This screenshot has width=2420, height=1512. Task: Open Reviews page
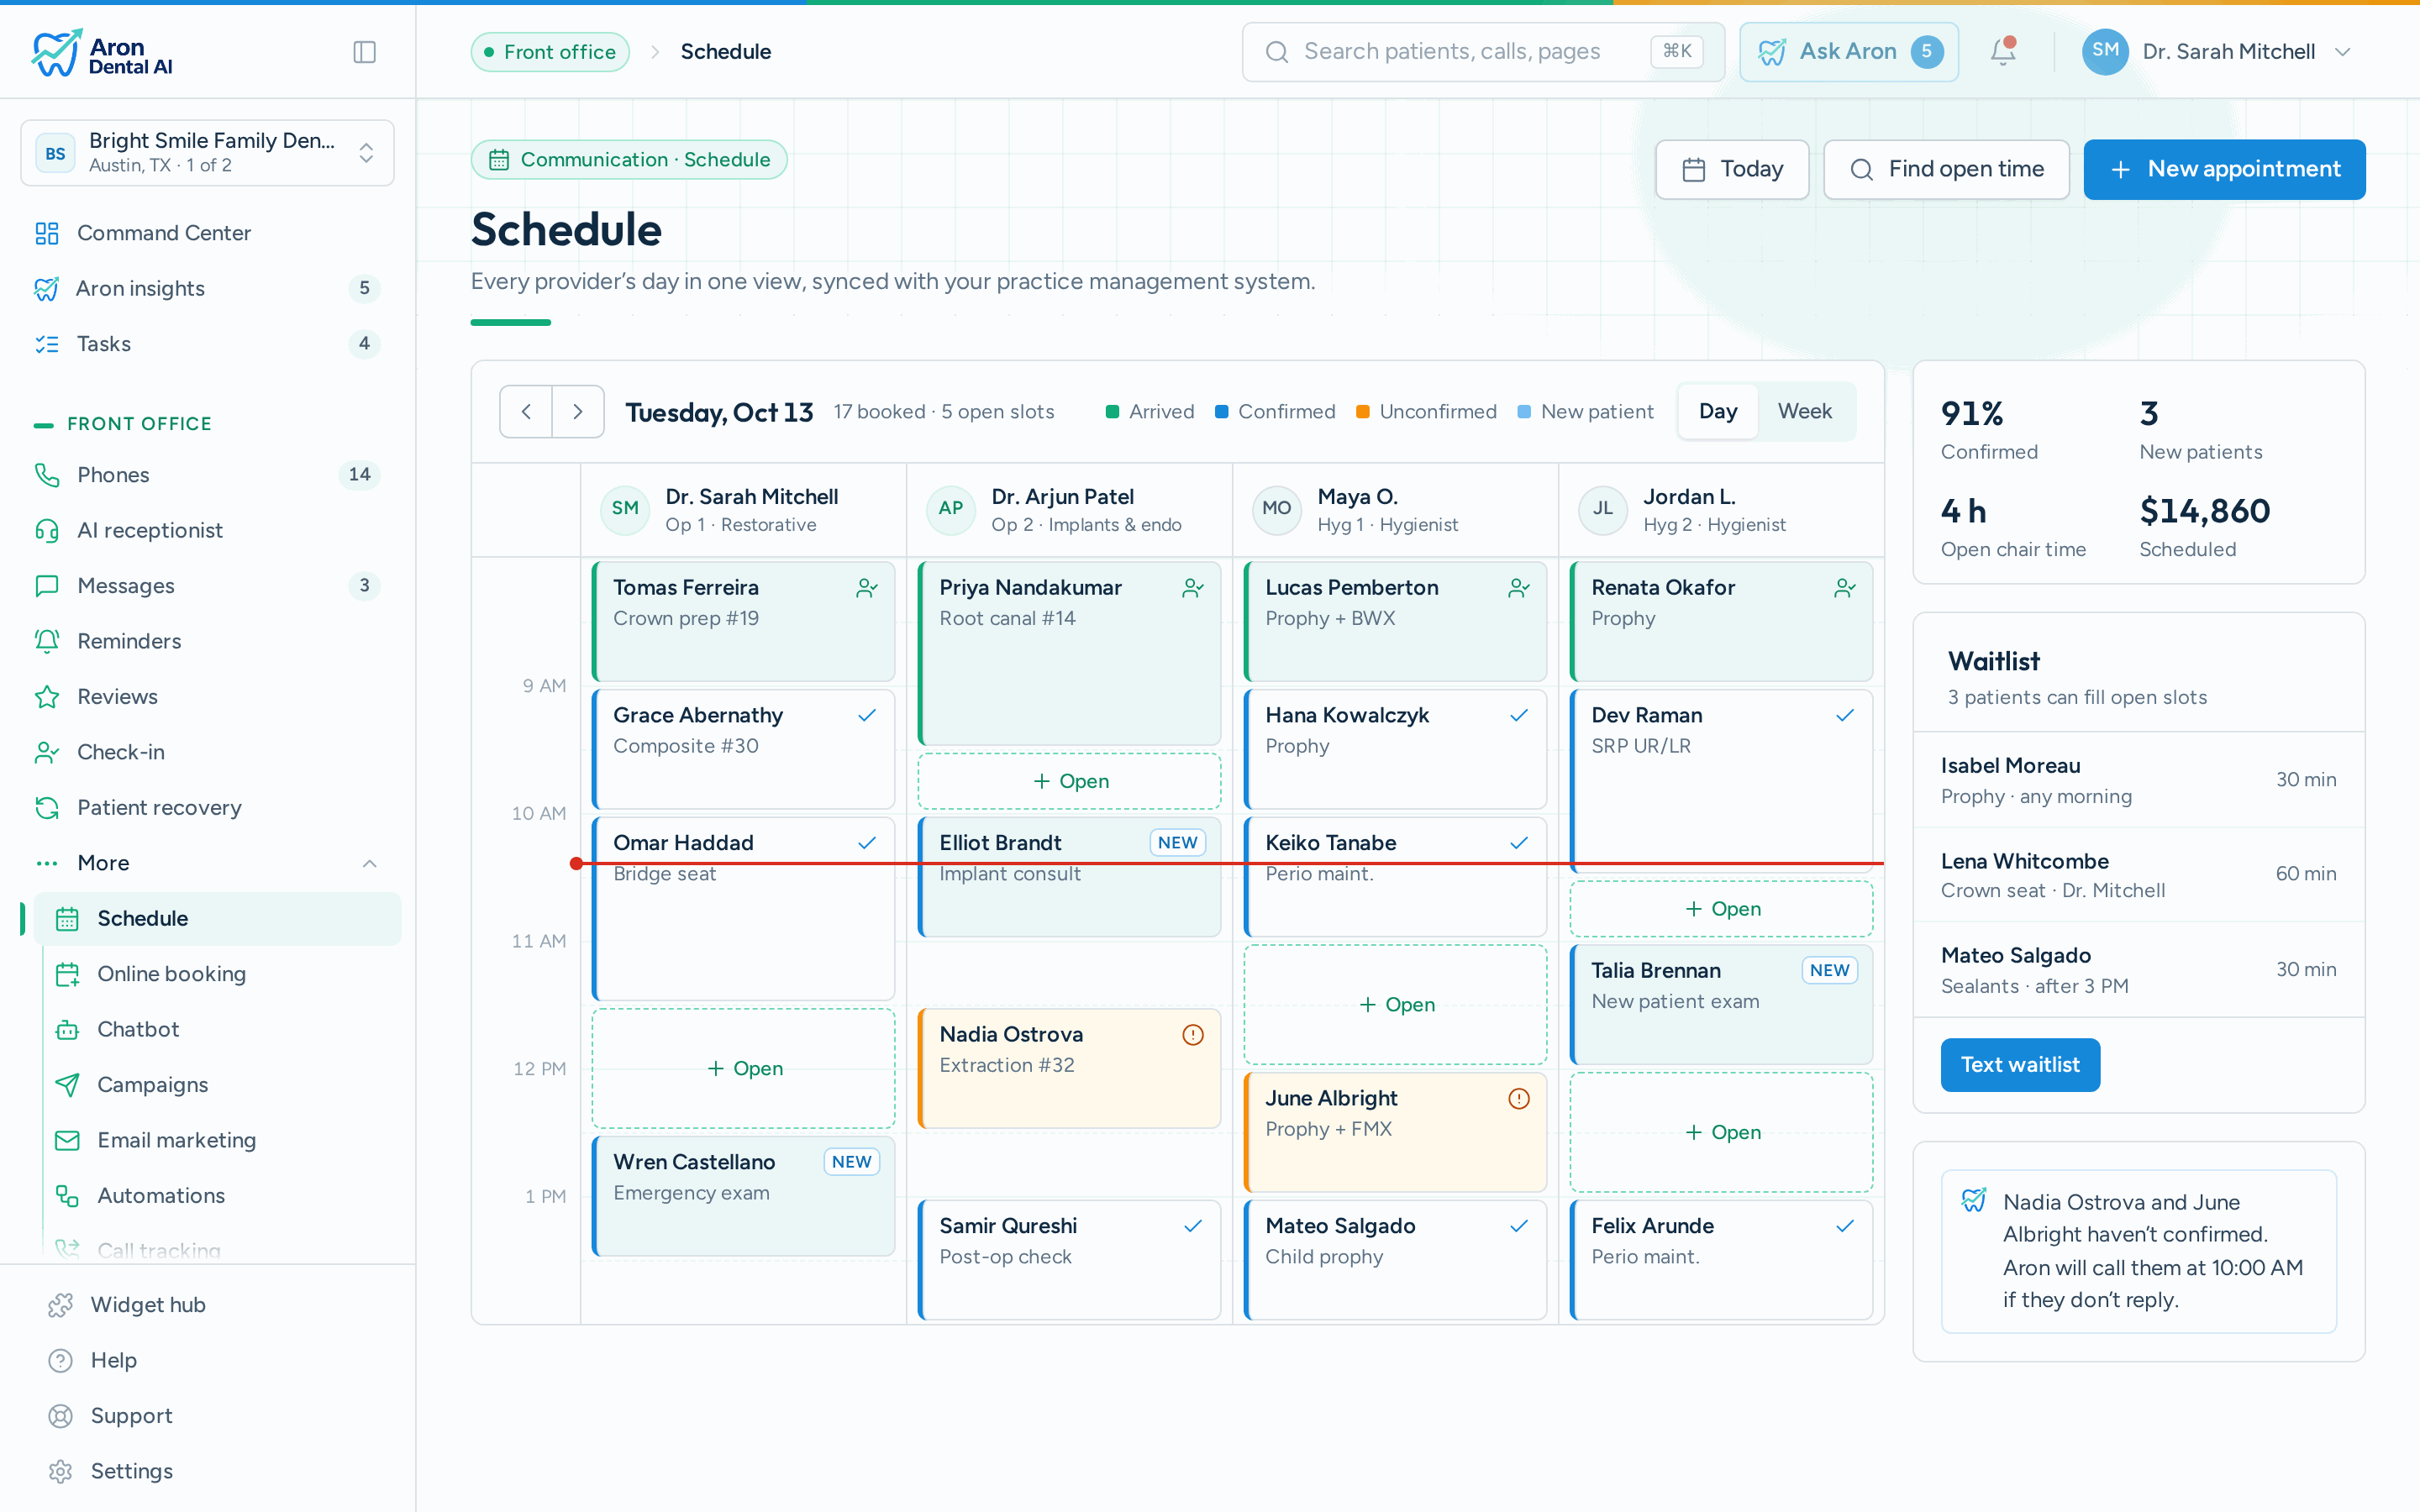[208, 697]
